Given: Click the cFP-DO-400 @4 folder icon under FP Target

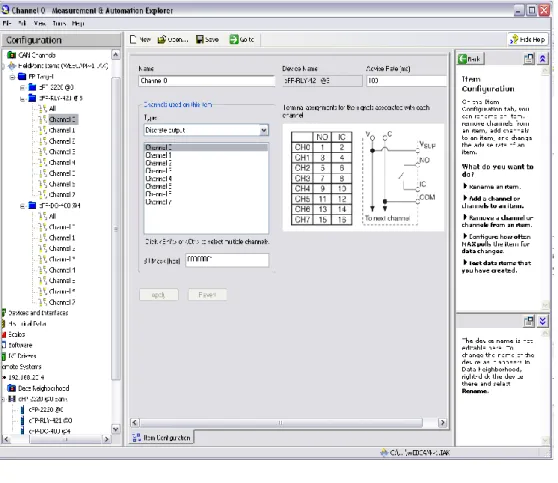Looking at the screenshot, I should point(32,205).
